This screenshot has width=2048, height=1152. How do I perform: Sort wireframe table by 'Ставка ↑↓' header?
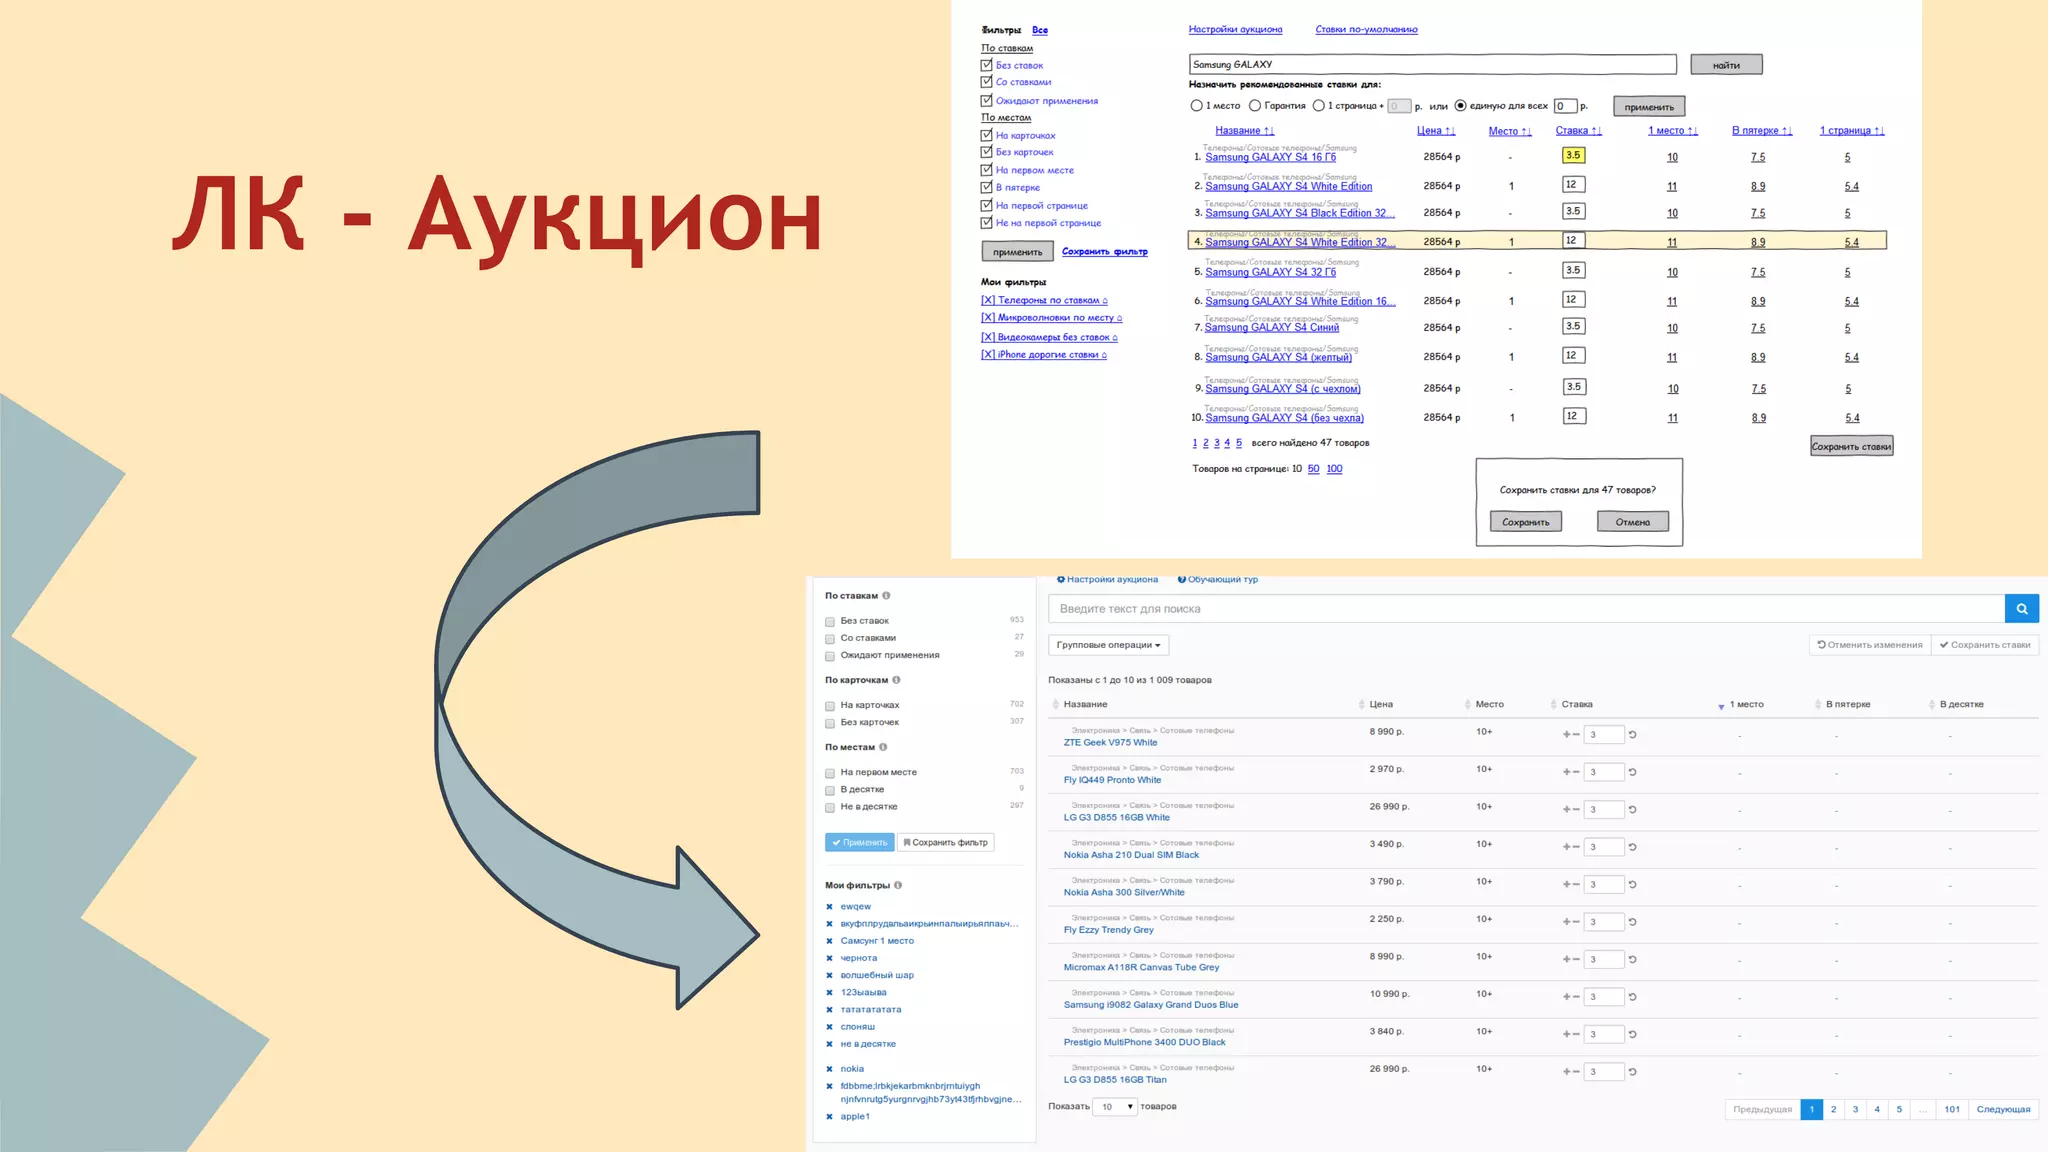pyautogui.click(x=1578, y=131)
